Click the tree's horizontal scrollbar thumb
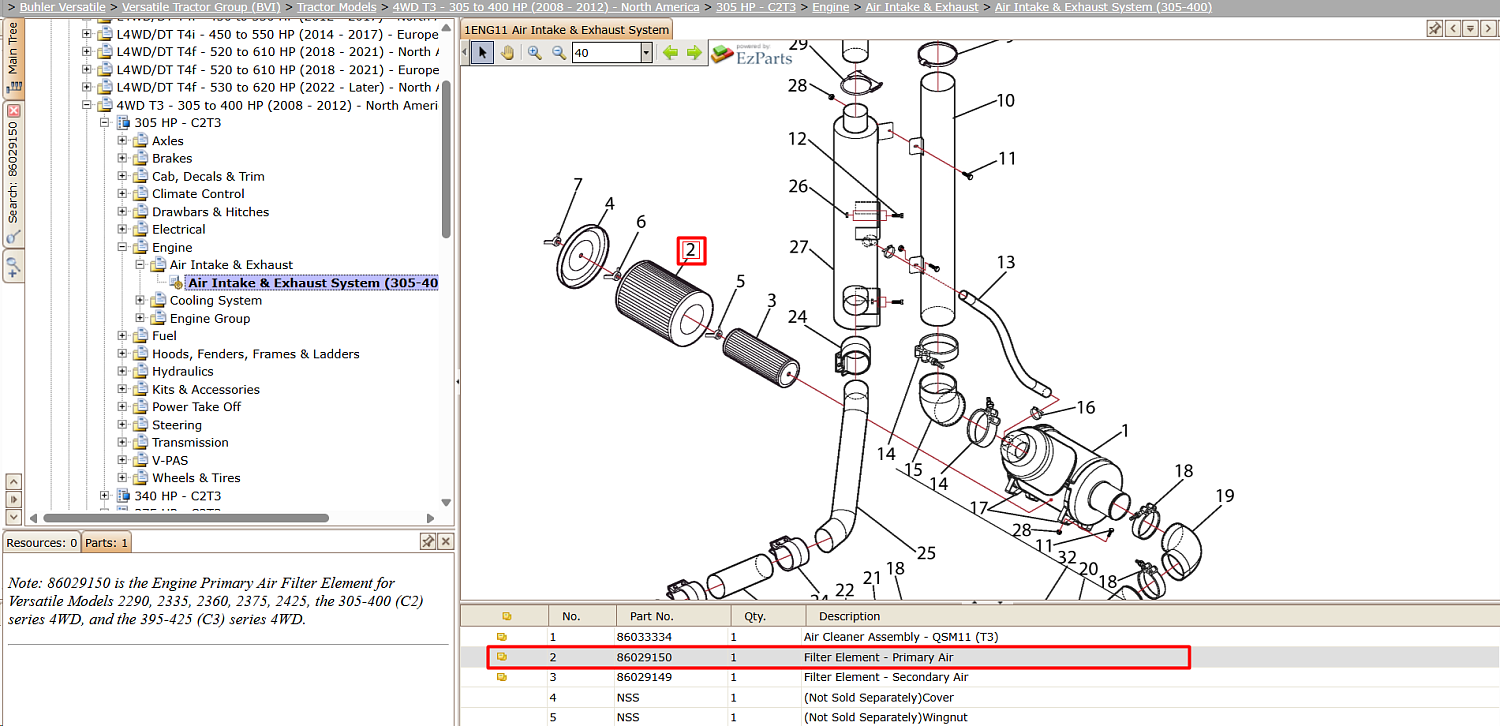Screen dimensions: 1500x726 [x=184, y=518]
